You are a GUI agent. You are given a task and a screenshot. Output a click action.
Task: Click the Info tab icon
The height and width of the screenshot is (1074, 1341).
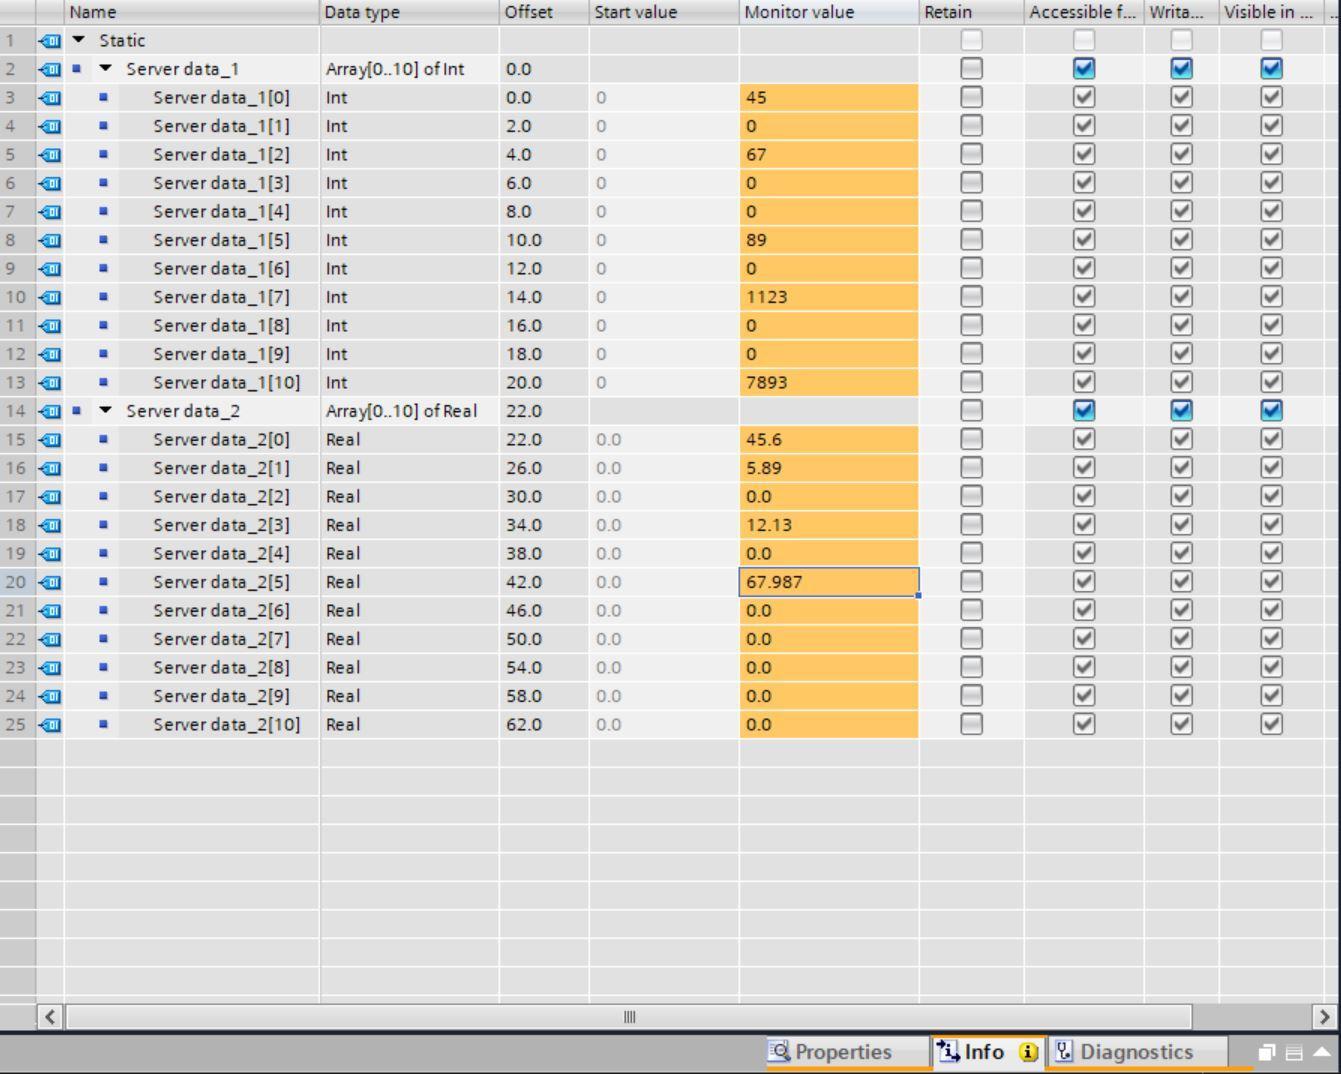pos(948,1051)
